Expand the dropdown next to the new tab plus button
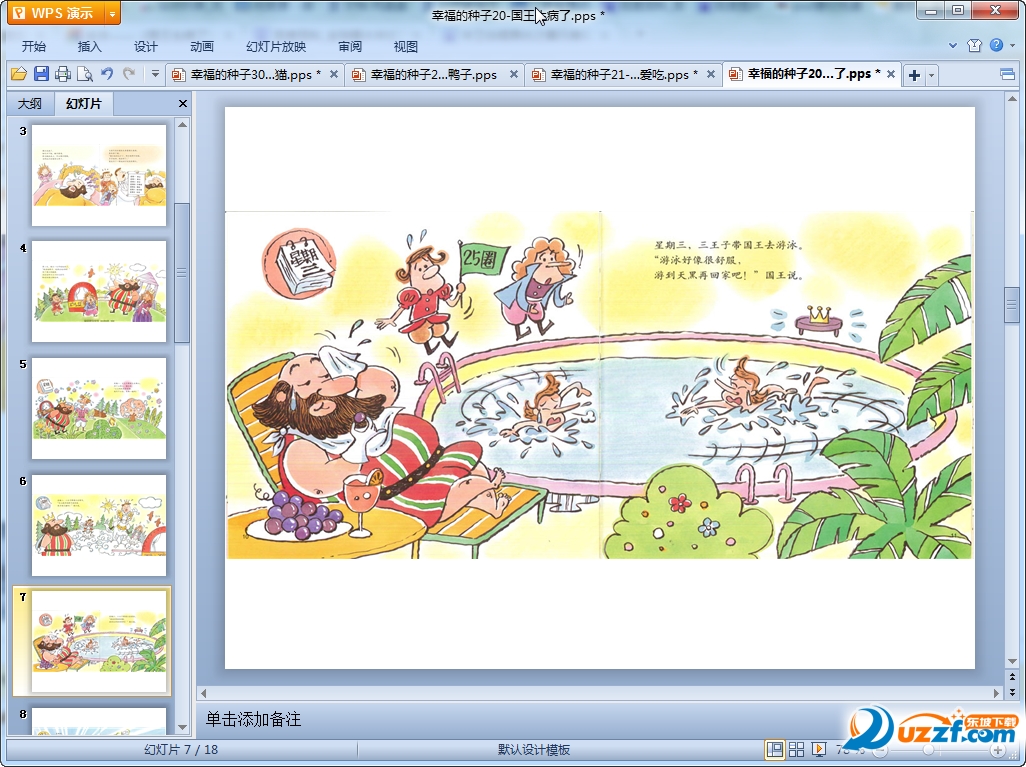Image resolution: width=1026 pixels, height=767 pixels. [931, 75]
